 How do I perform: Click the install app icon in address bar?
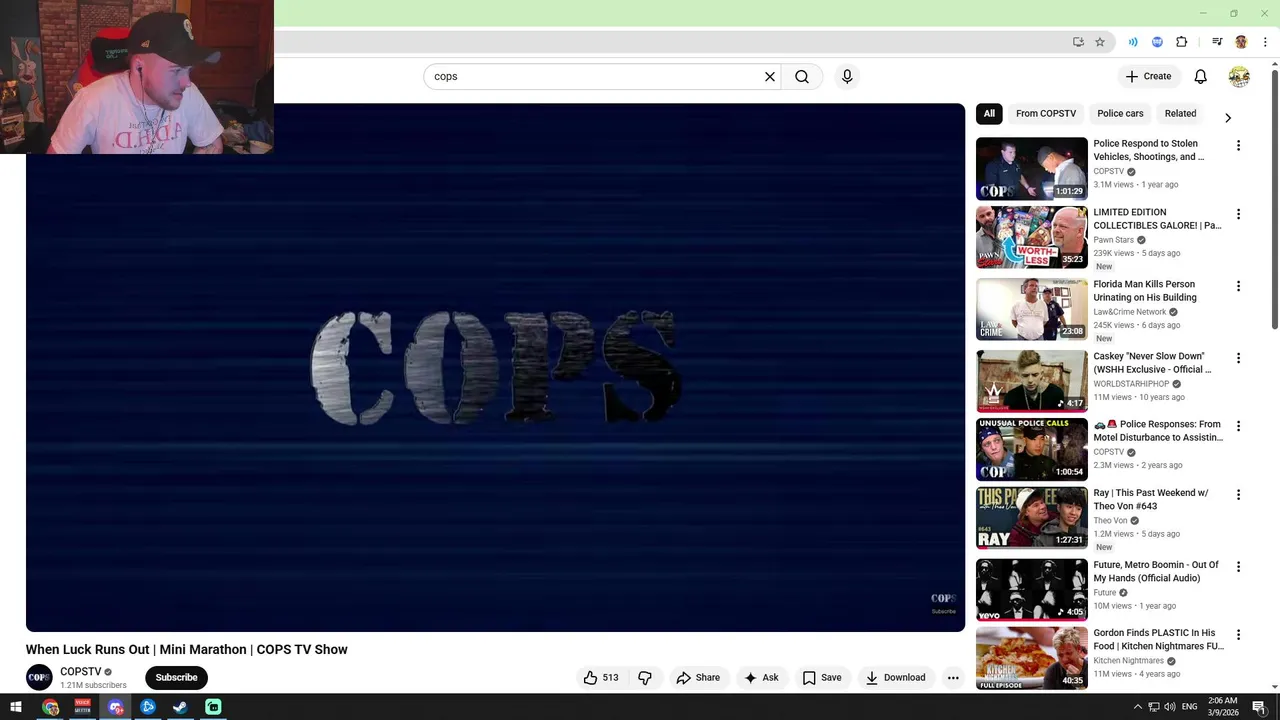[1078, 42]
